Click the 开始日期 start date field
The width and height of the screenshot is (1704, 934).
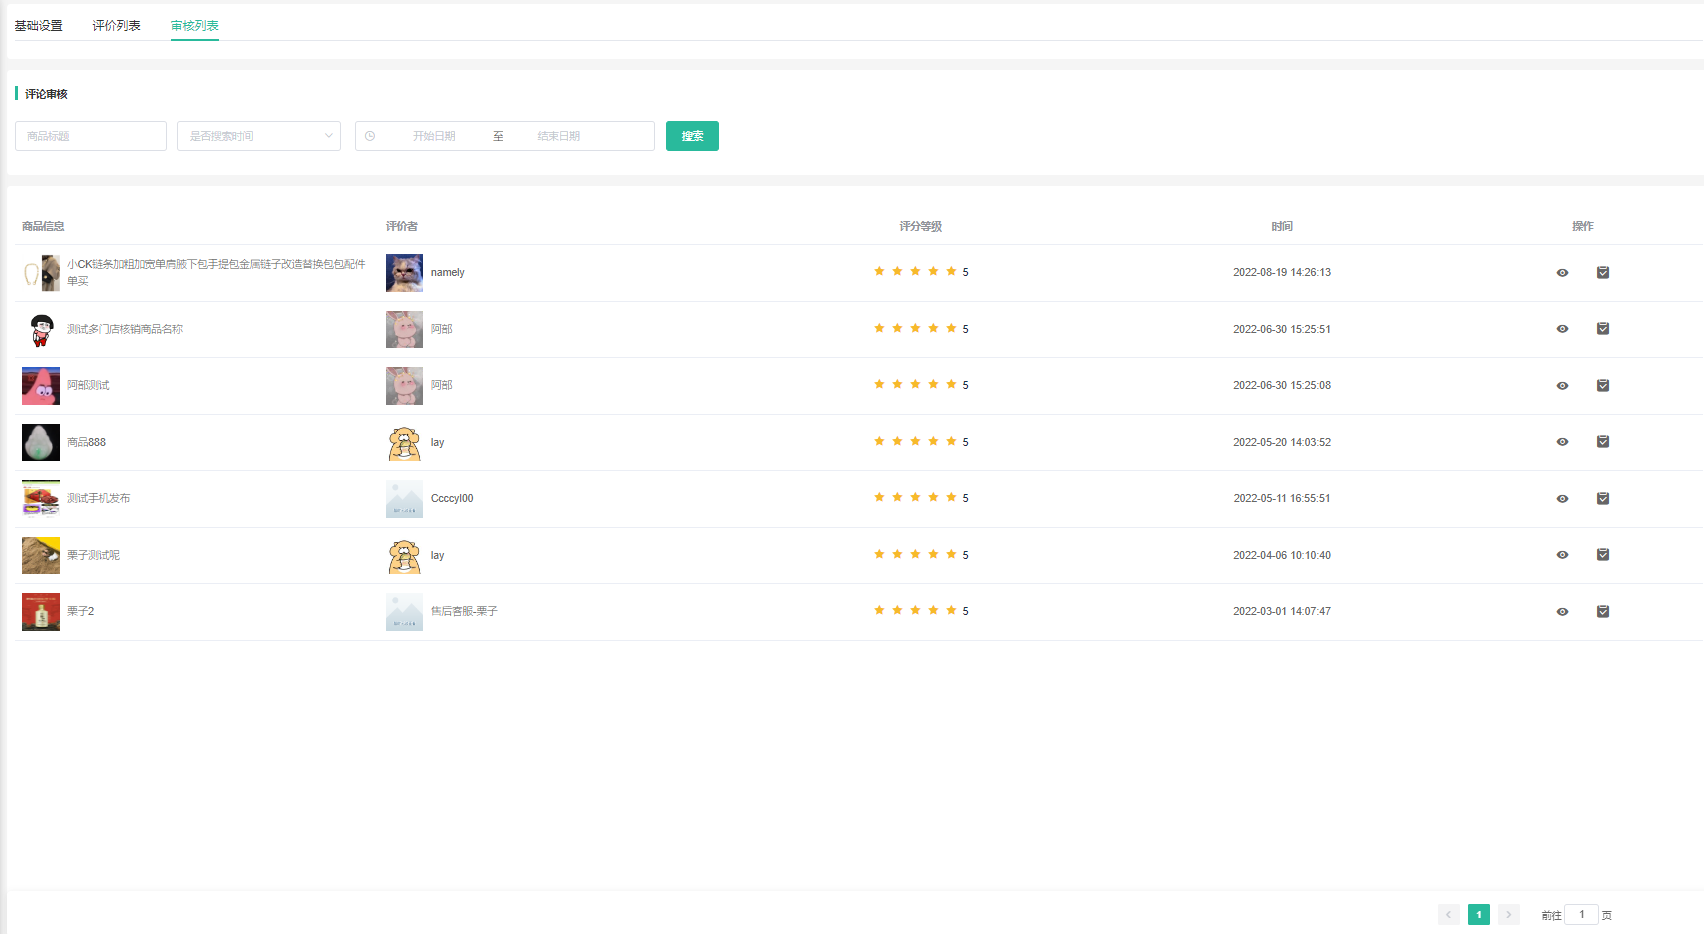434,136
